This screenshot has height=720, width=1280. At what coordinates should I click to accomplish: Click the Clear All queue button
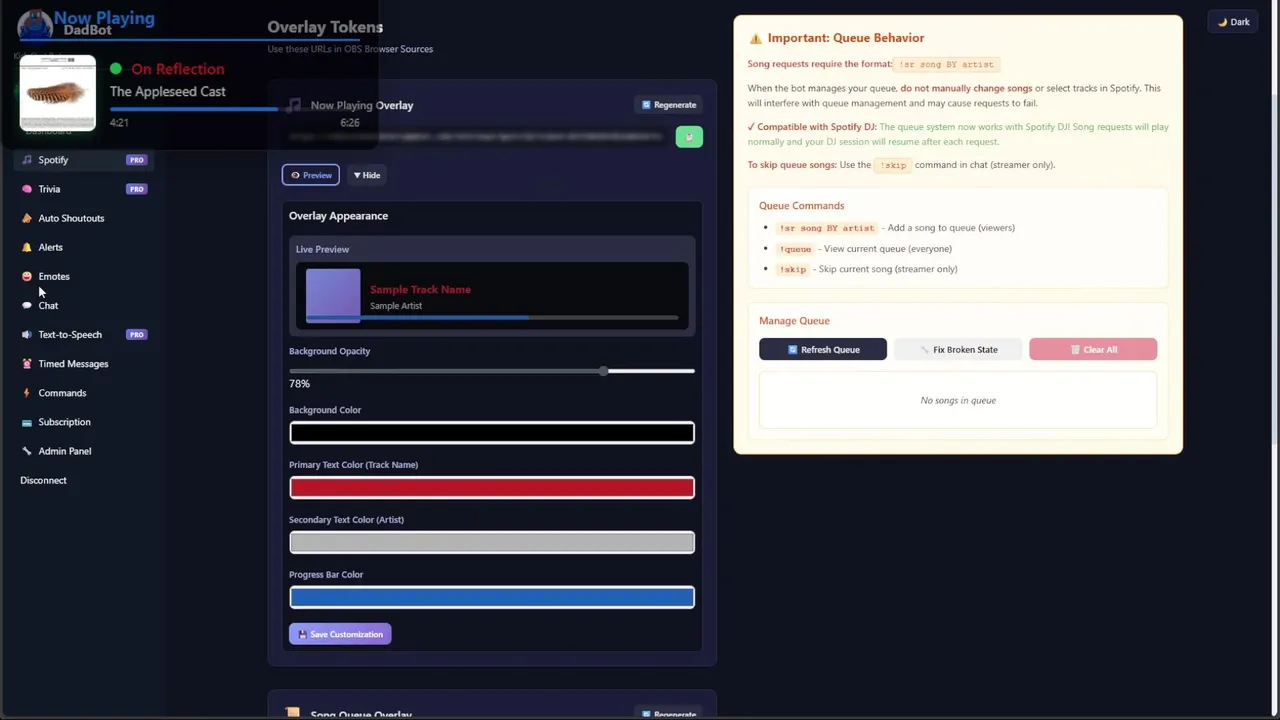[1093, 349]
